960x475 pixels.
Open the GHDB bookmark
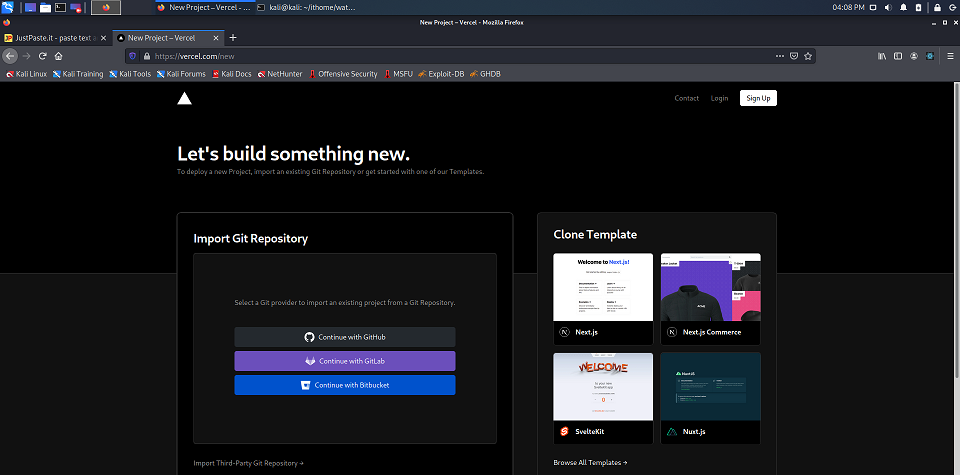click(485, 74)
